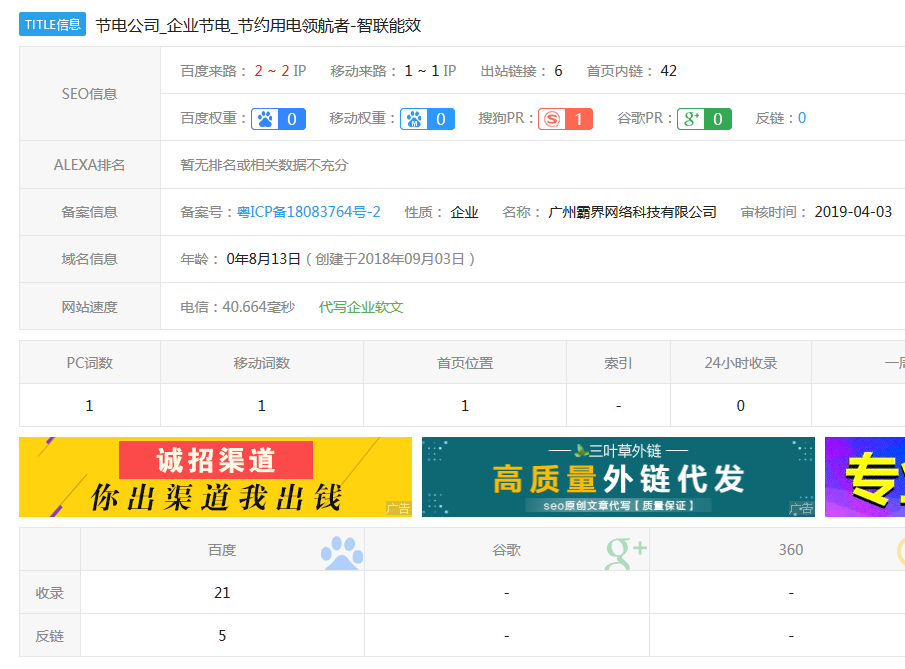This screenshot has height=669, width=905.
Task: Click the 域名信息 row label
Action: point(89,259)
